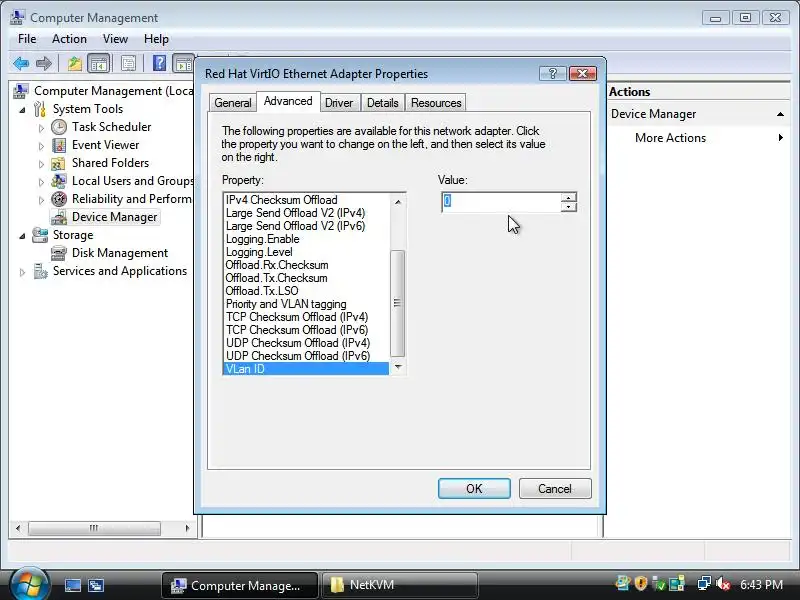This screenshot has width=800, height=600.
Task: Expand Services and Applications node
Action: point(22,272)
